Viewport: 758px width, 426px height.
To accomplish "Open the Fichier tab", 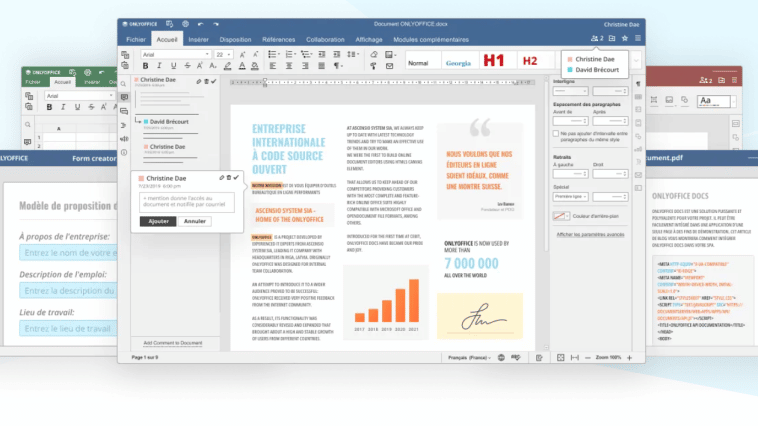I will (x=136, y=40).
